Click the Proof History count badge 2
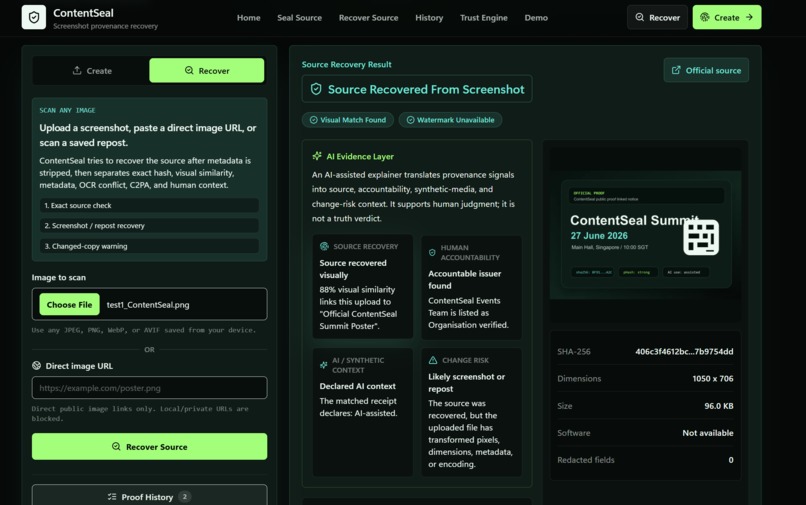 click(185, 497)
